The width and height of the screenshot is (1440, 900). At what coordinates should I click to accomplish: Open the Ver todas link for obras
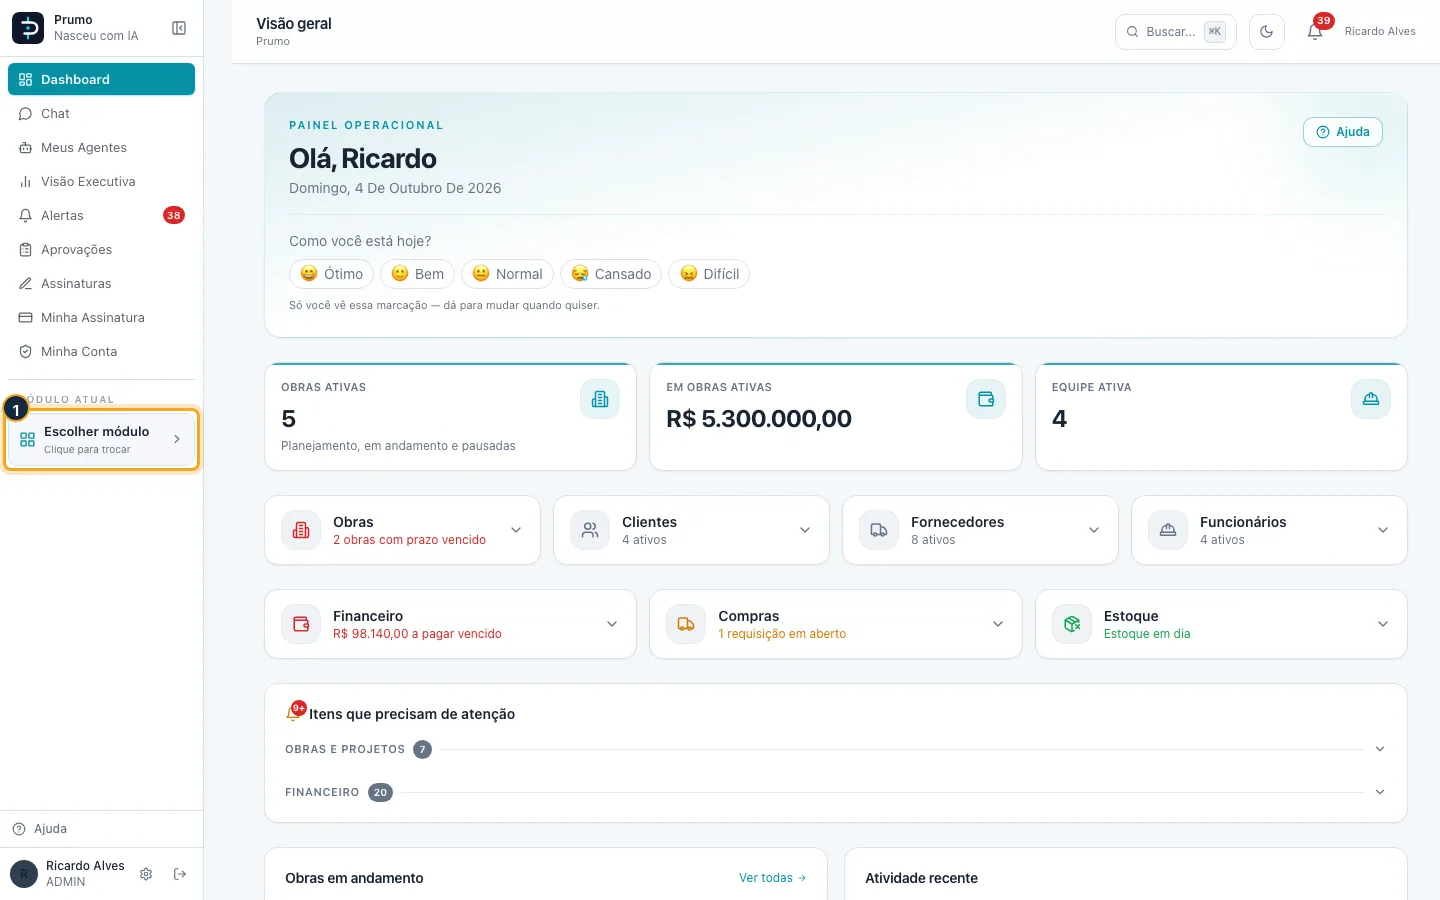[773, 878]
